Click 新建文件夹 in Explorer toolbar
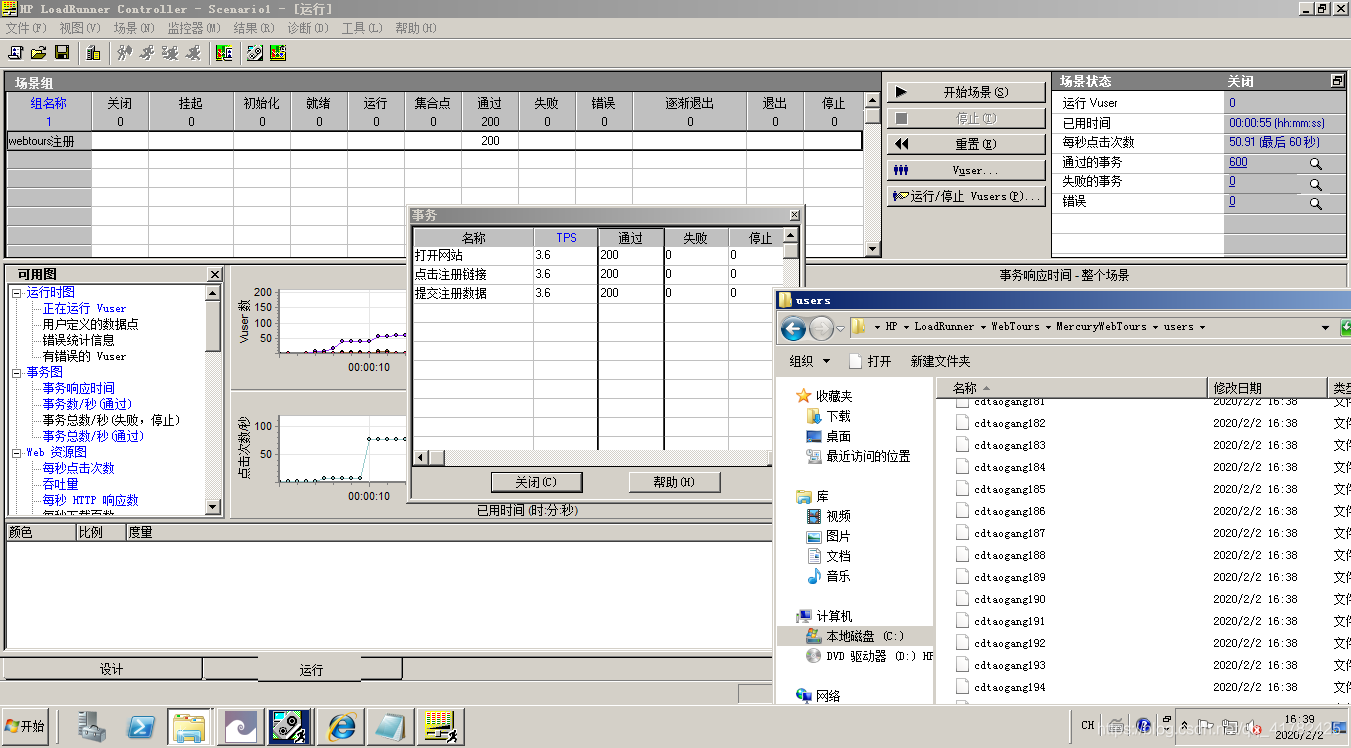1351x748 pixels. click(x=940, y=361)
